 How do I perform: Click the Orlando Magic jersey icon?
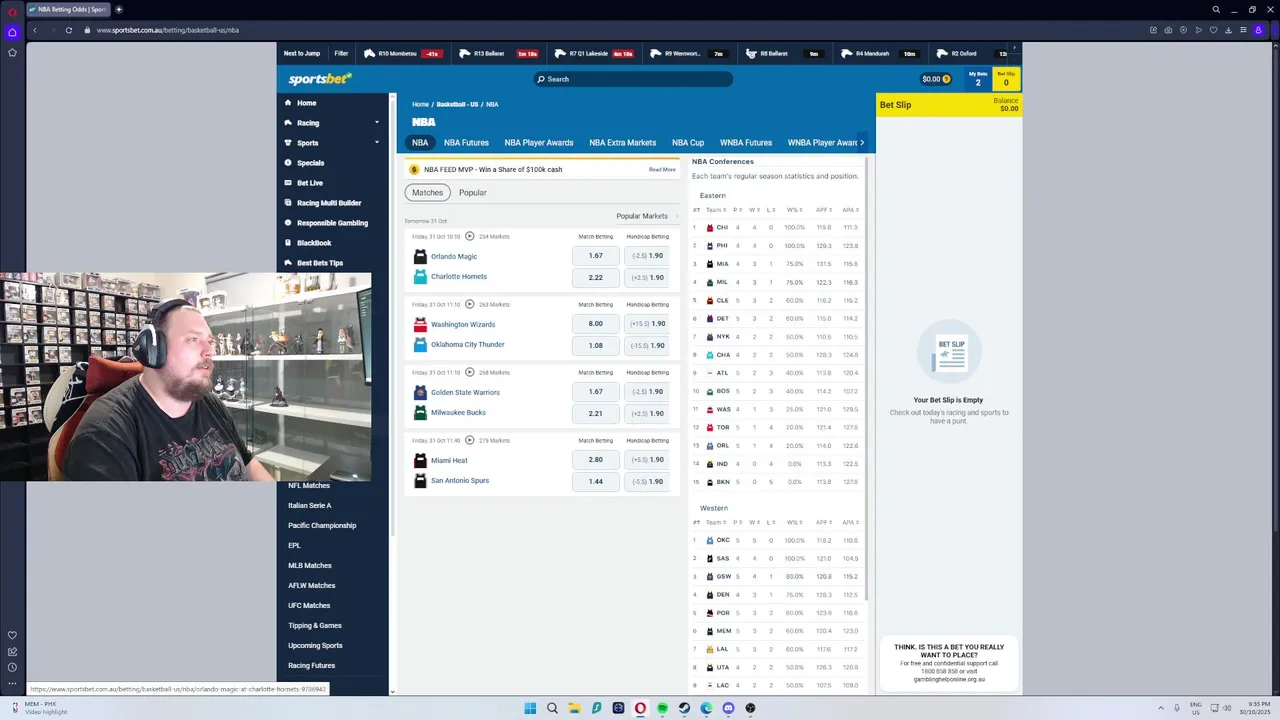[420, 256]
